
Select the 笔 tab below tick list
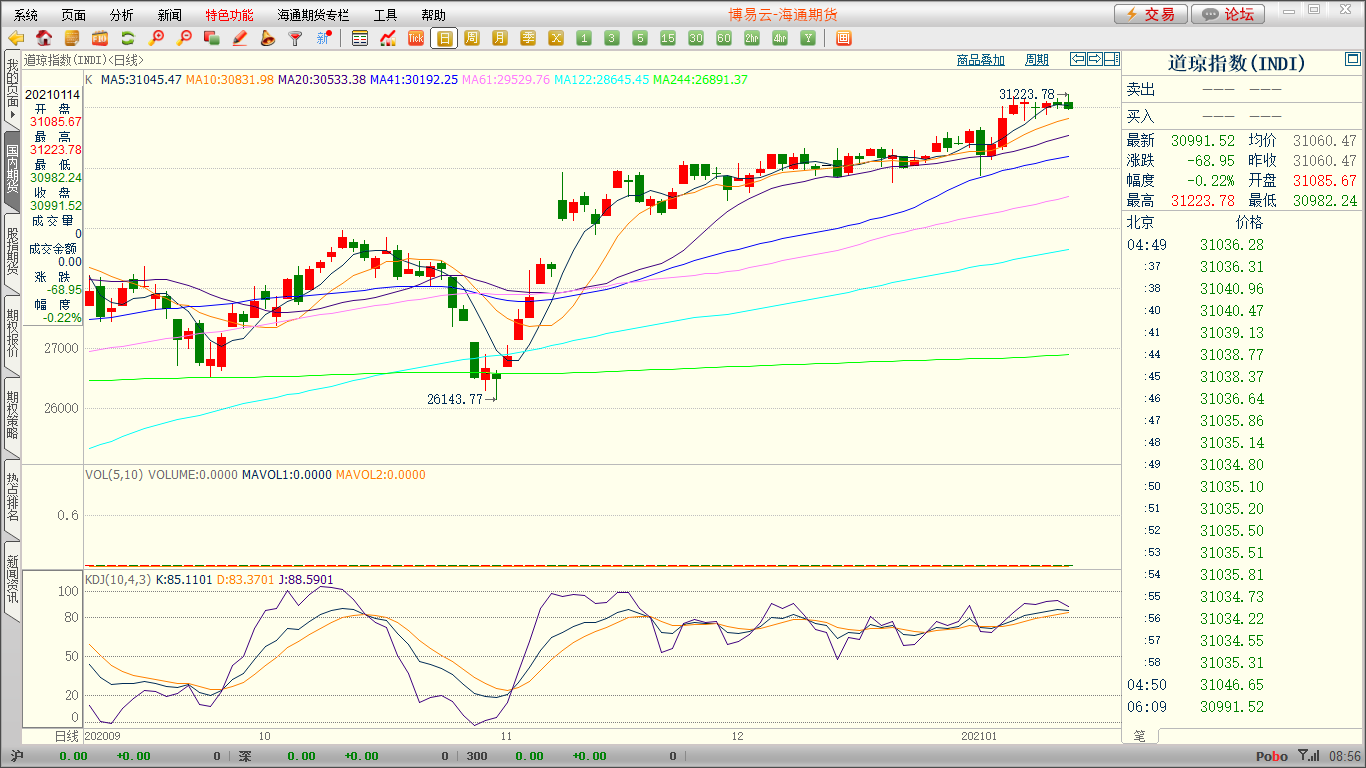pyautogui.click(x=1141, y=736)
